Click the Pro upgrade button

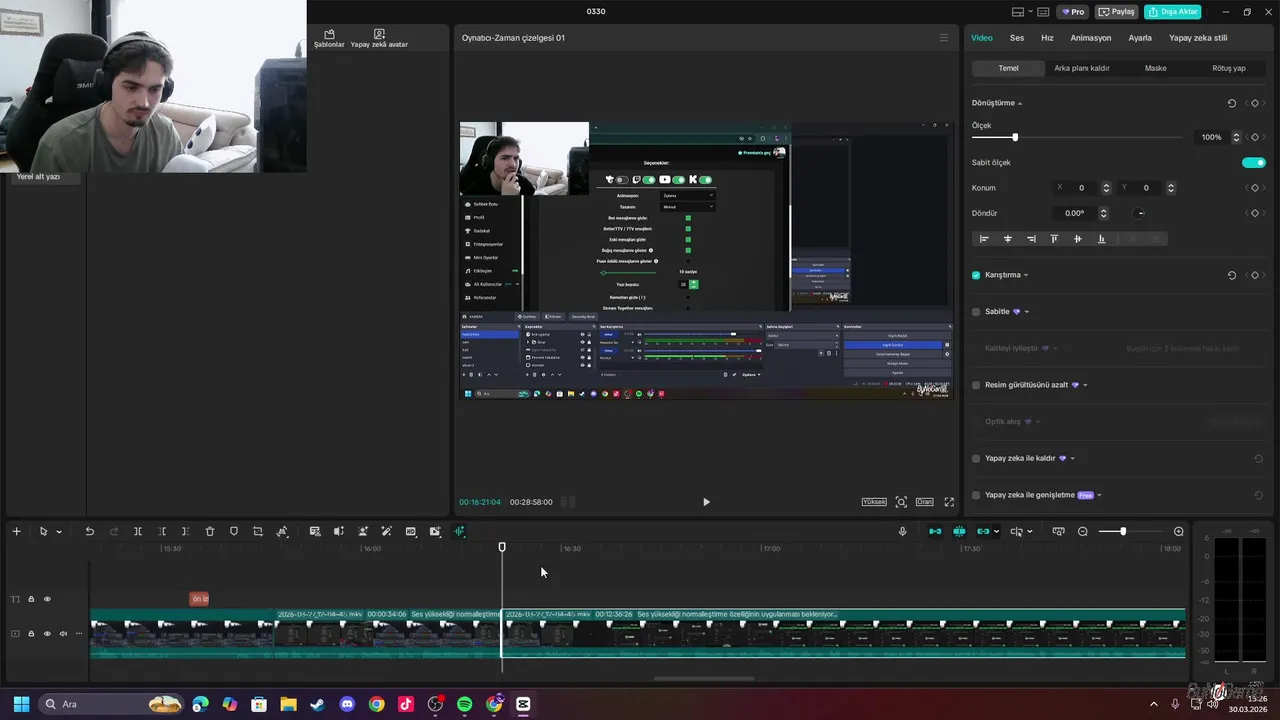point(1073,12)
